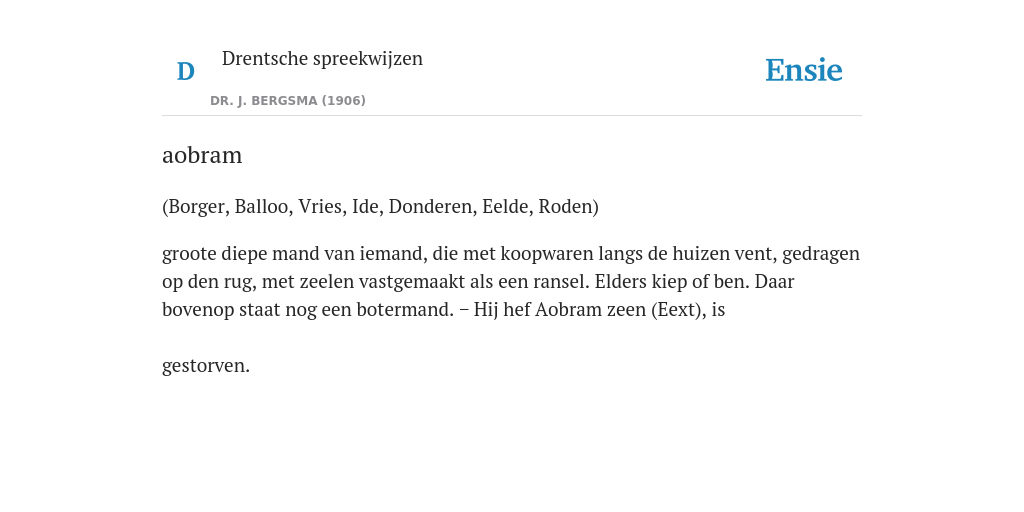Viewport: 1024px width, 512px height.
Task: Click the place name Balloo
Action: (263, 207)
